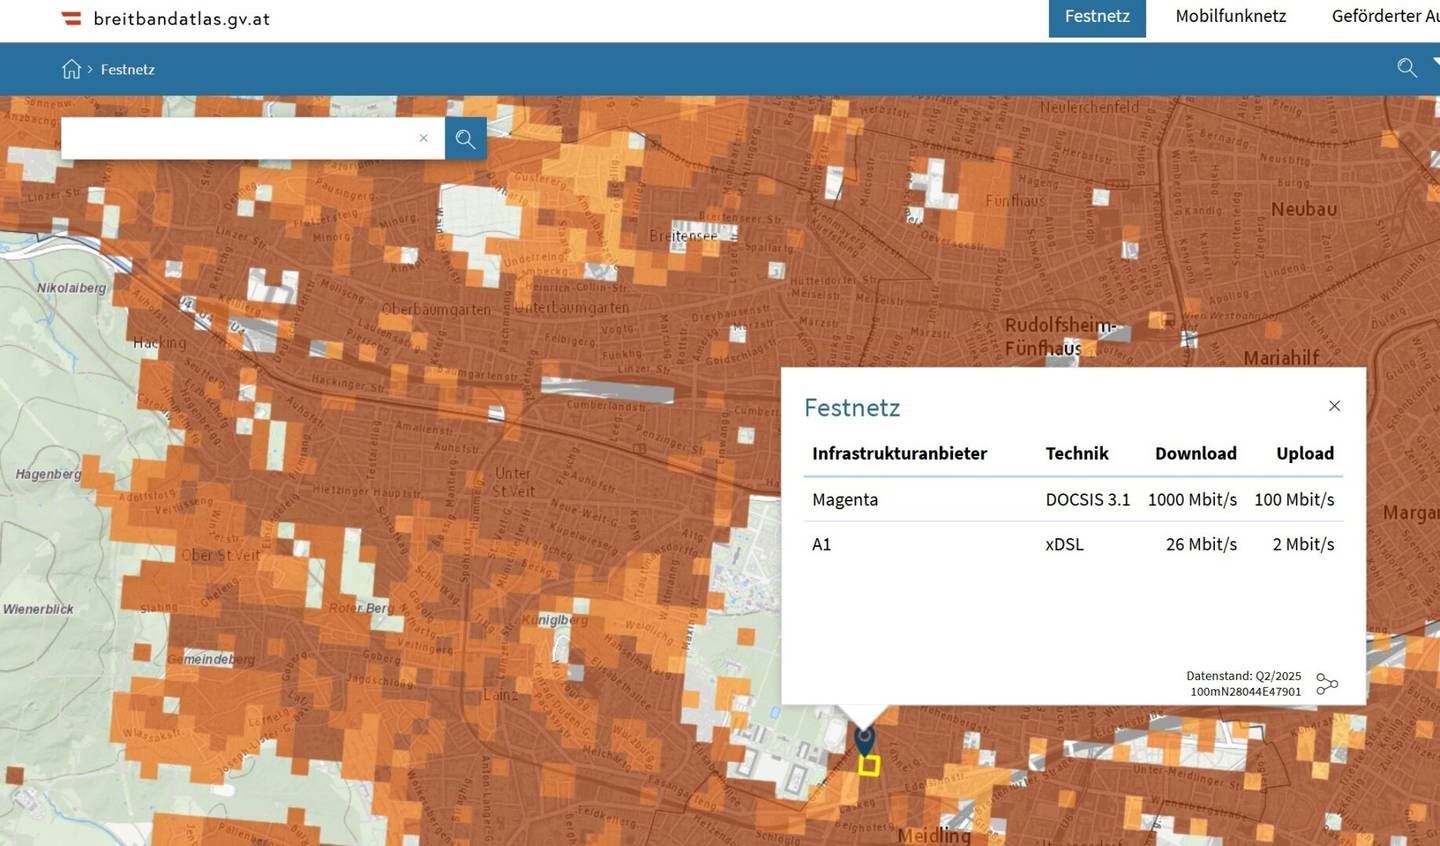Clear the map search field
The image size is (1440, 846).
pyautogui.click(x=424, y=138)
